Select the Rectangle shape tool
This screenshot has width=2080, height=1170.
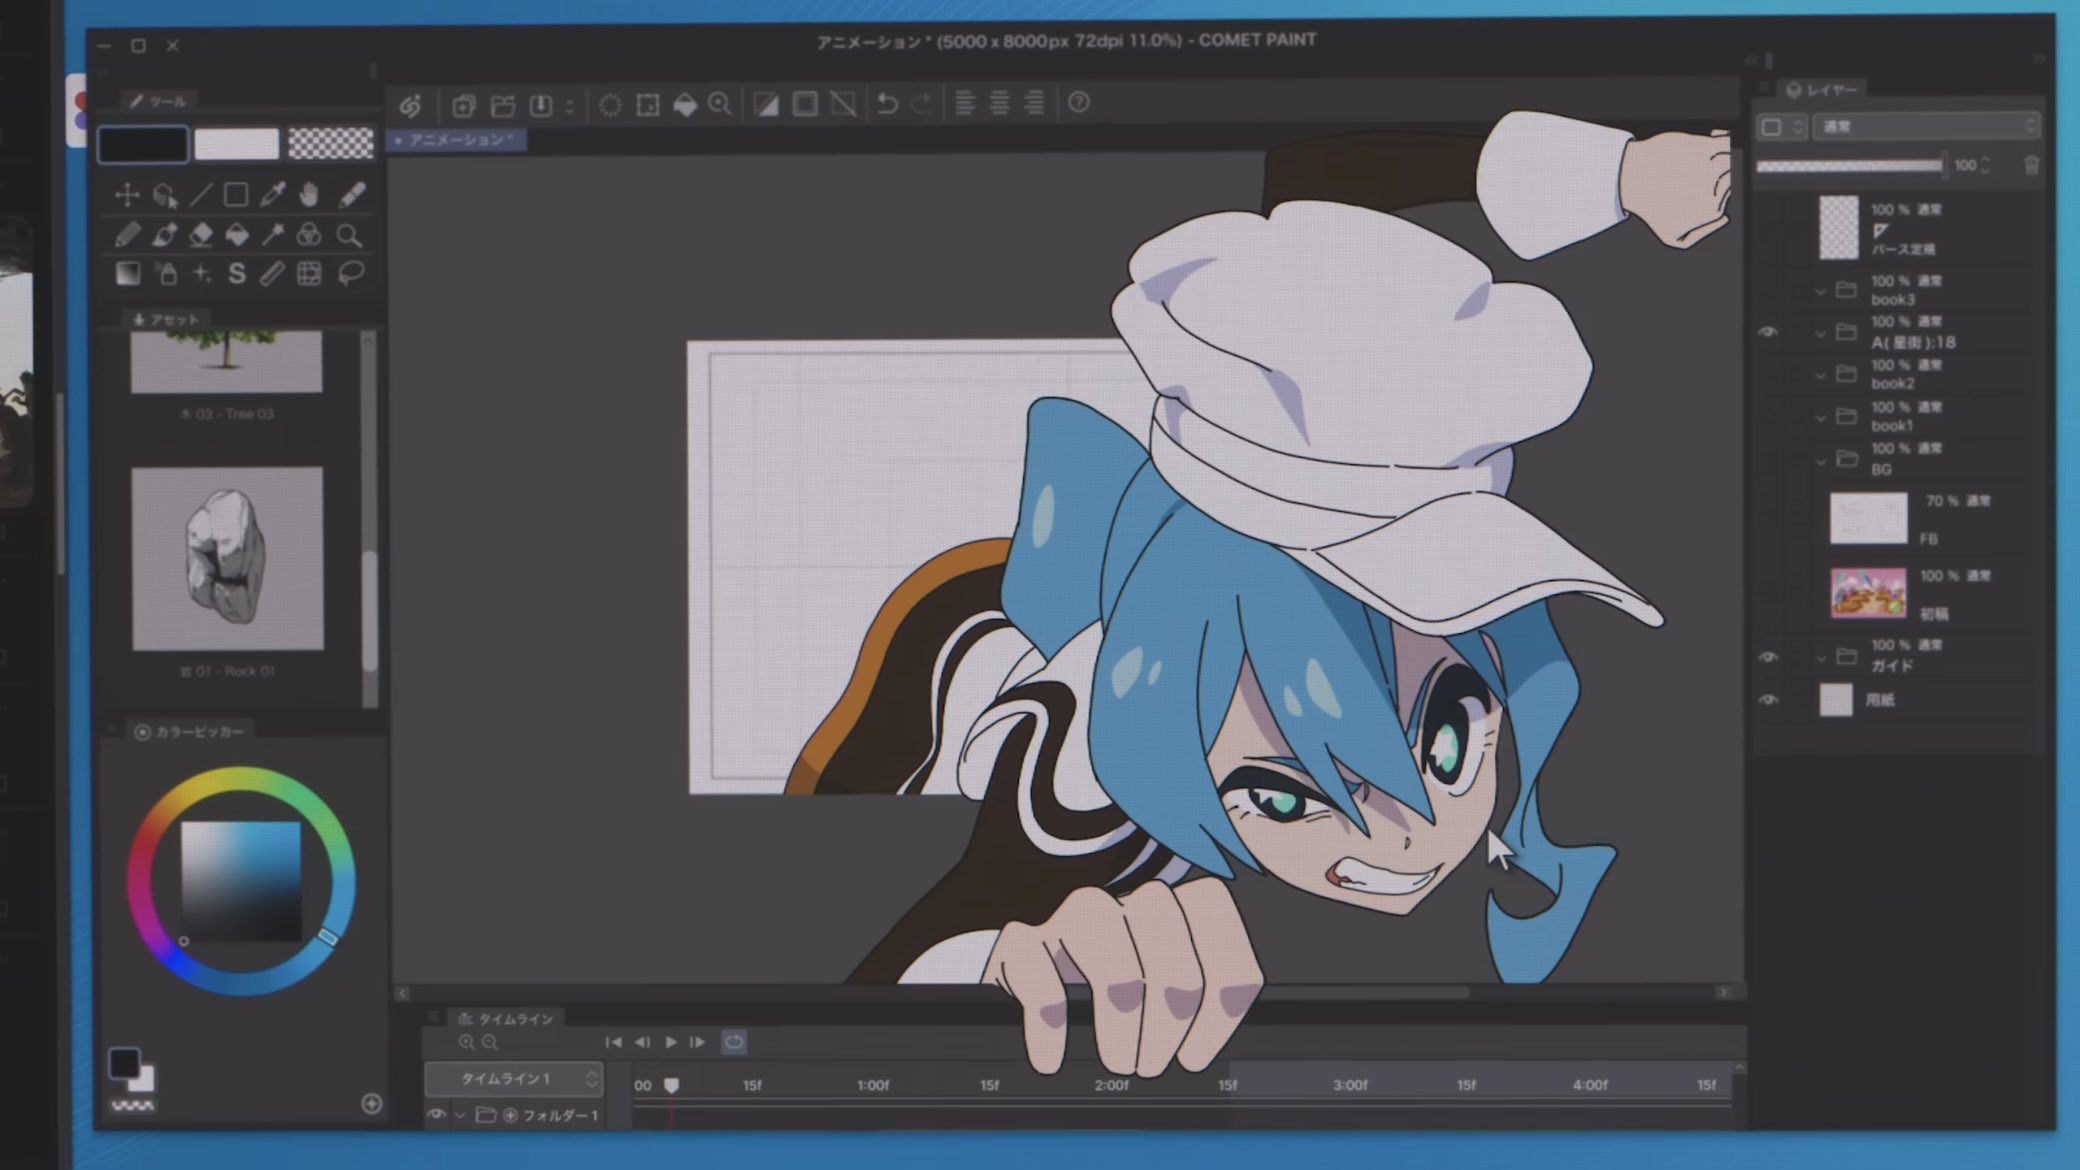(236, 194)
